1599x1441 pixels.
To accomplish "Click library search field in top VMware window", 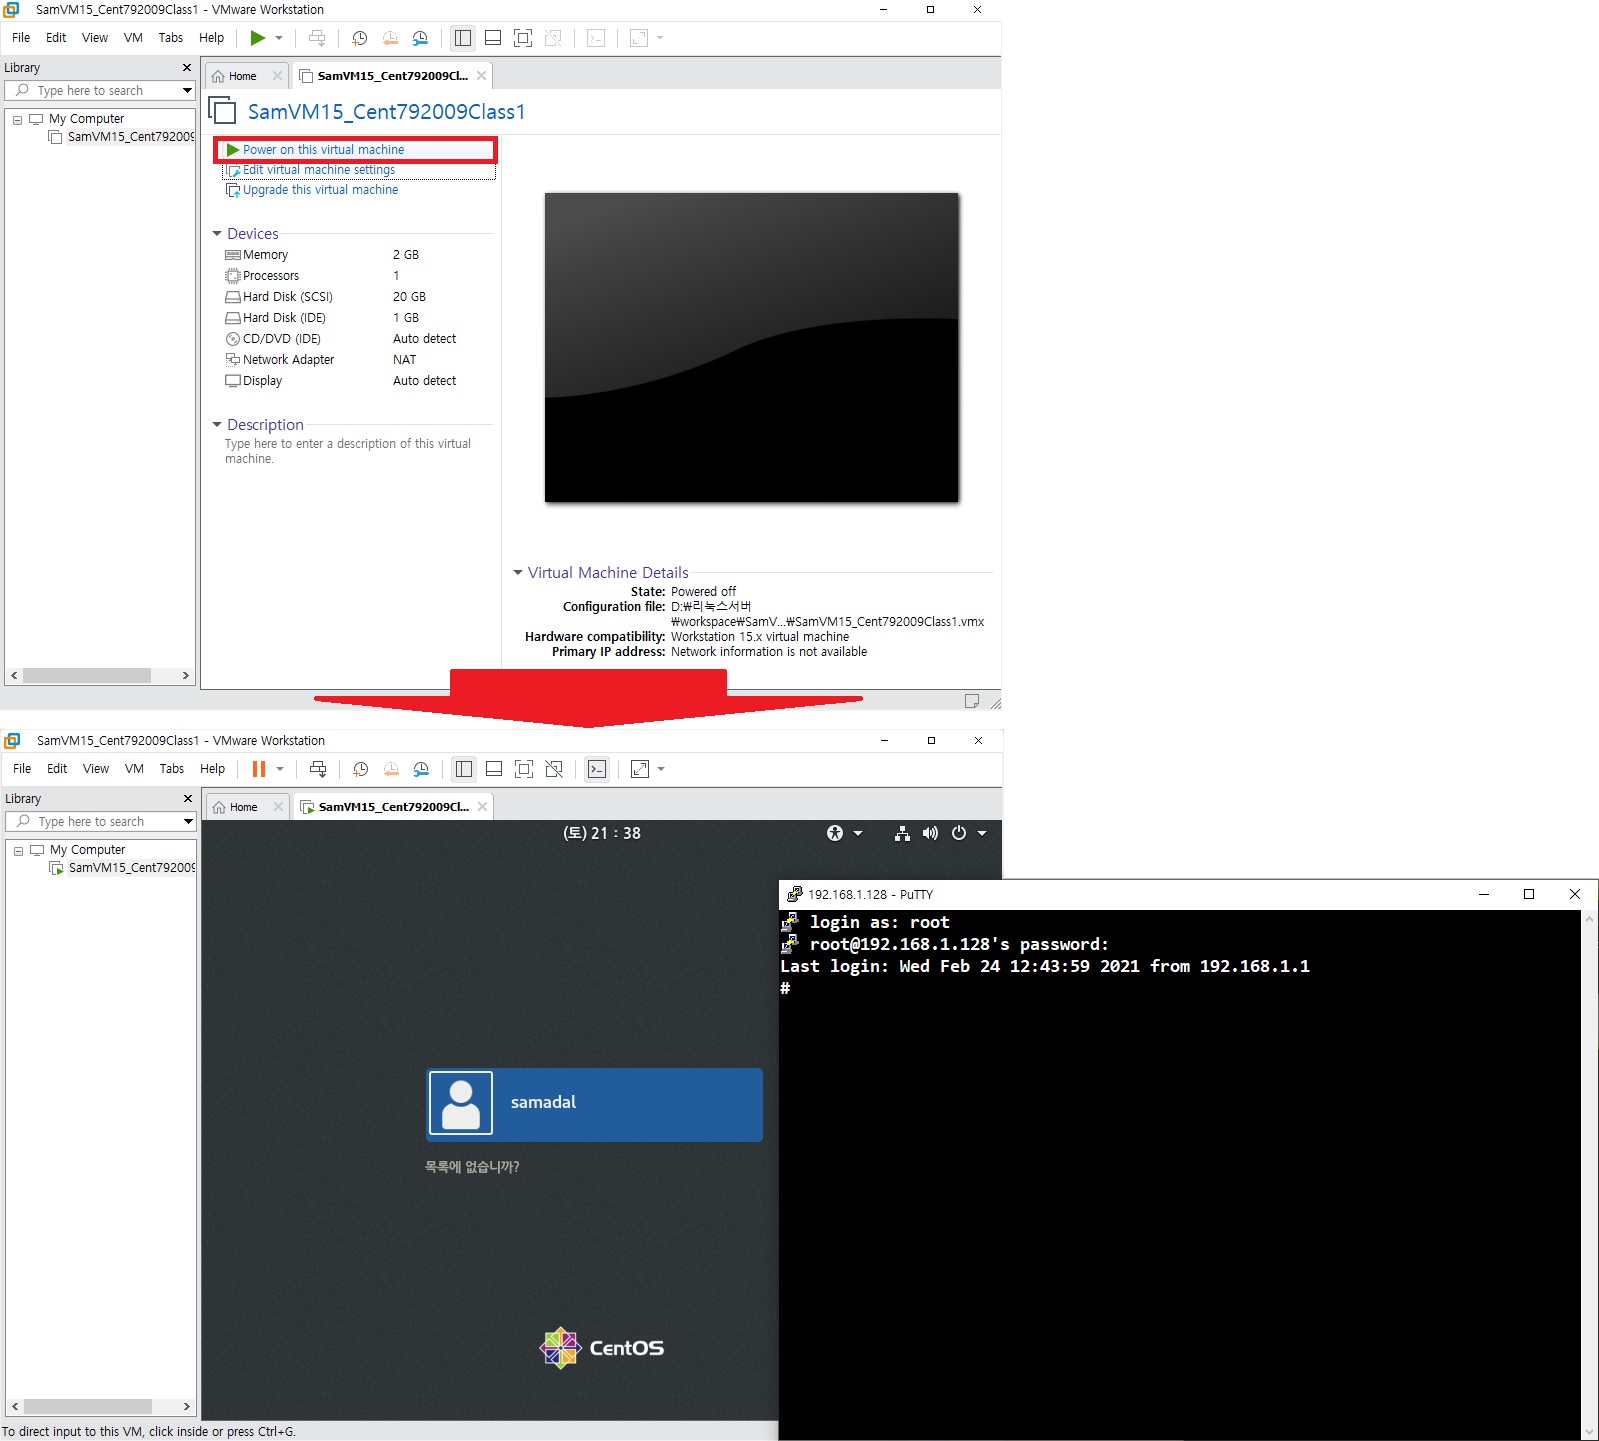I will click(x=100, y=91).
